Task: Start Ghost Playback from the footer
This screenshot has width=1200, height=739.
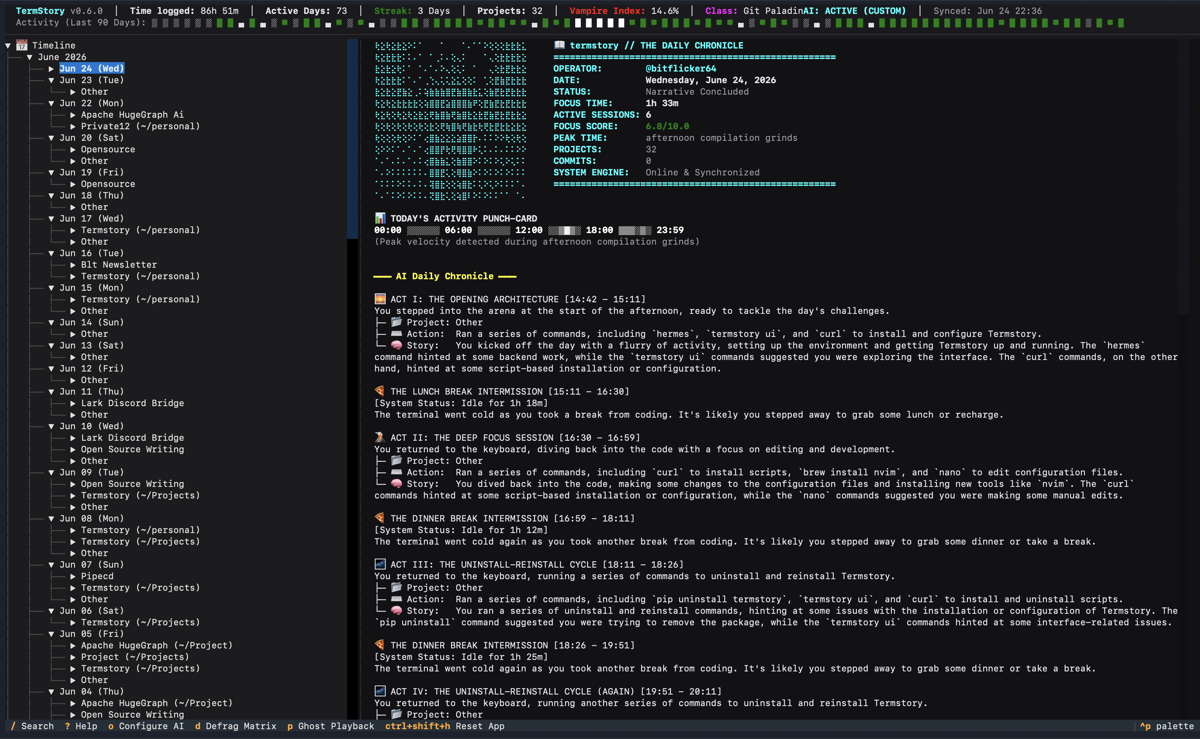Action: point(331,726)
